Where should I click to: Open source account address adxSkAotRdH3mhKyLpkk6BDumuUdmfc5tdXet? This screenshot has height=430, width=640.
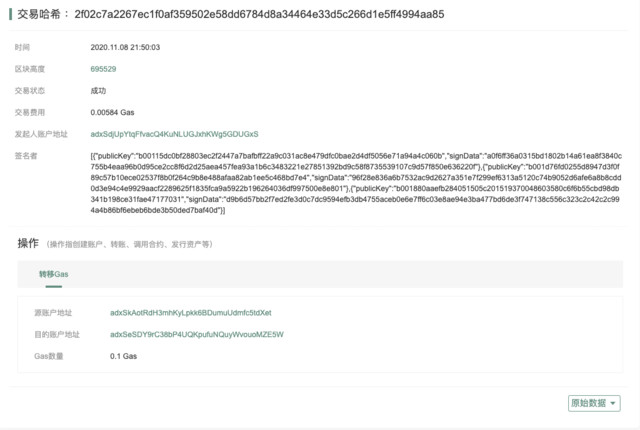(x=191, y=313)
